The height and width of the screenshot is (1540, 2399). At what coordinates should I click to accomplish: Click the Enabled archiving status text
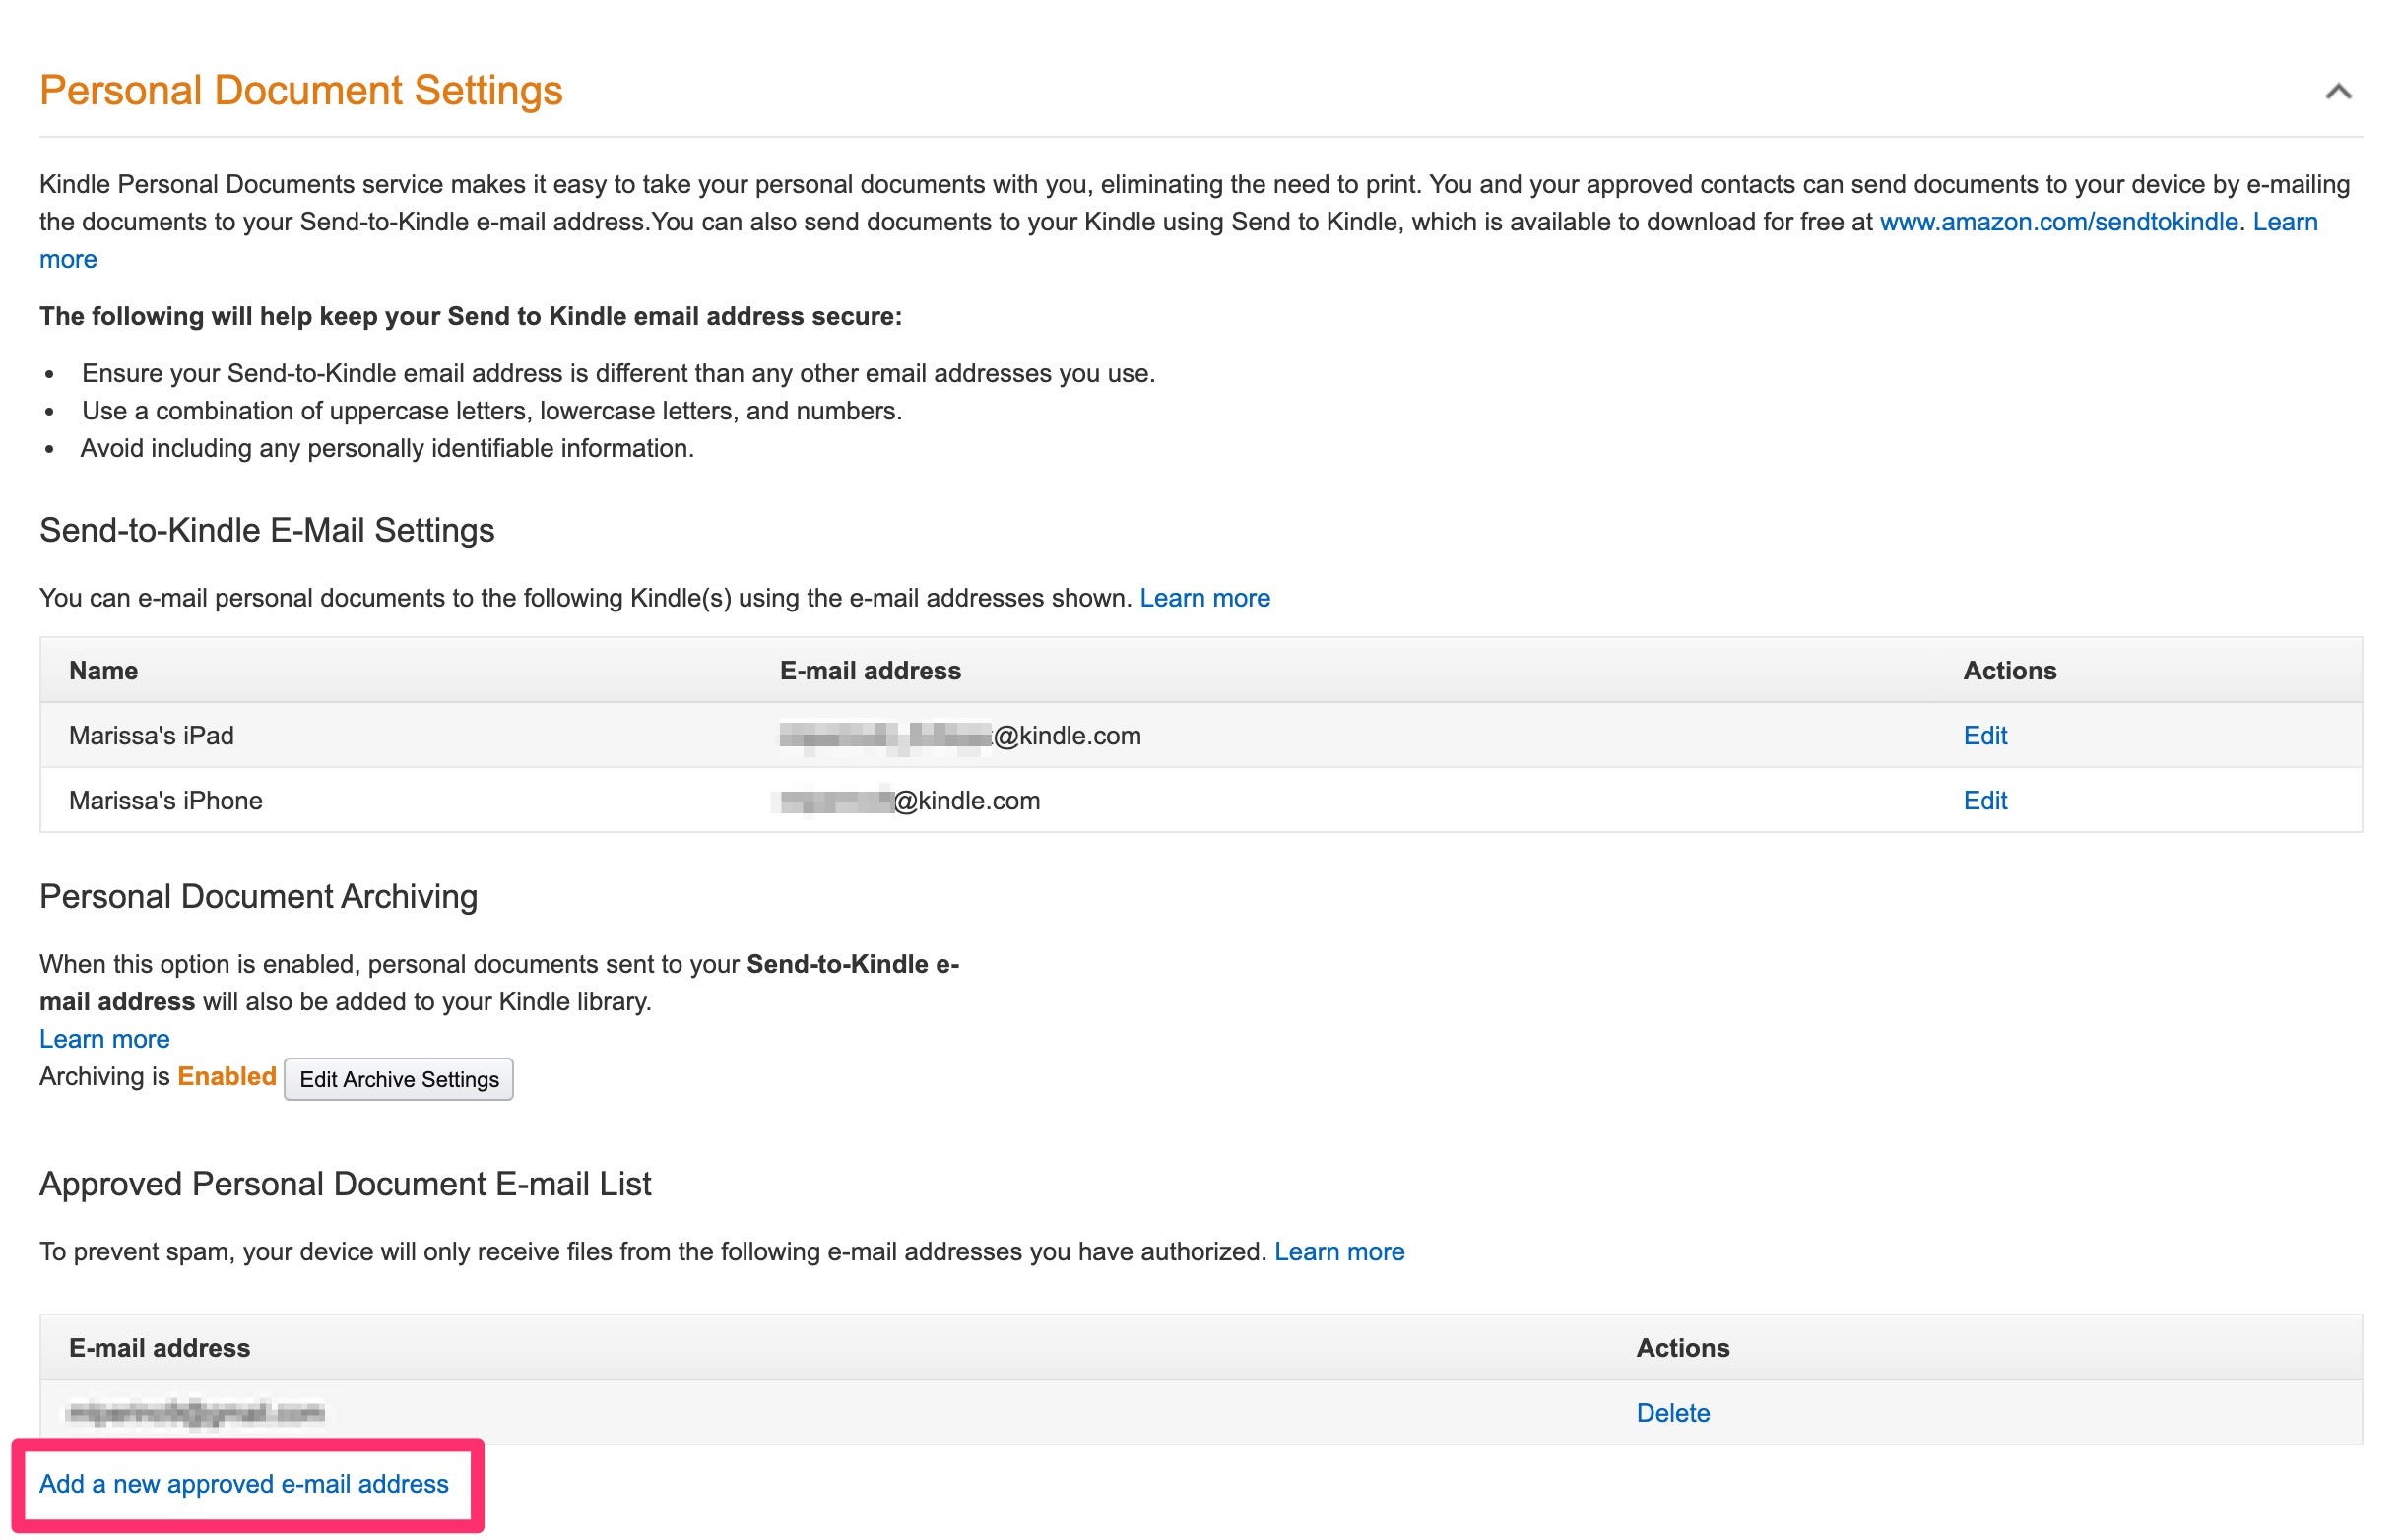click(x=226, y=1076)
